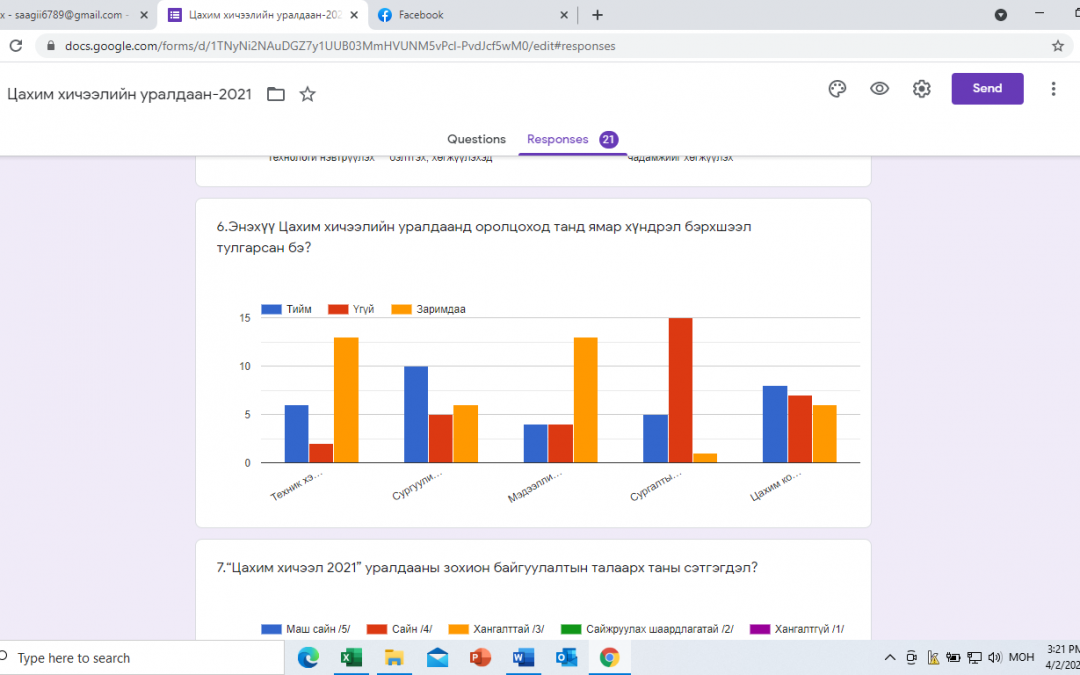Open the Chrome profile dropdown arrow
Screen dimensions: 1080x675
point(1001,14)
